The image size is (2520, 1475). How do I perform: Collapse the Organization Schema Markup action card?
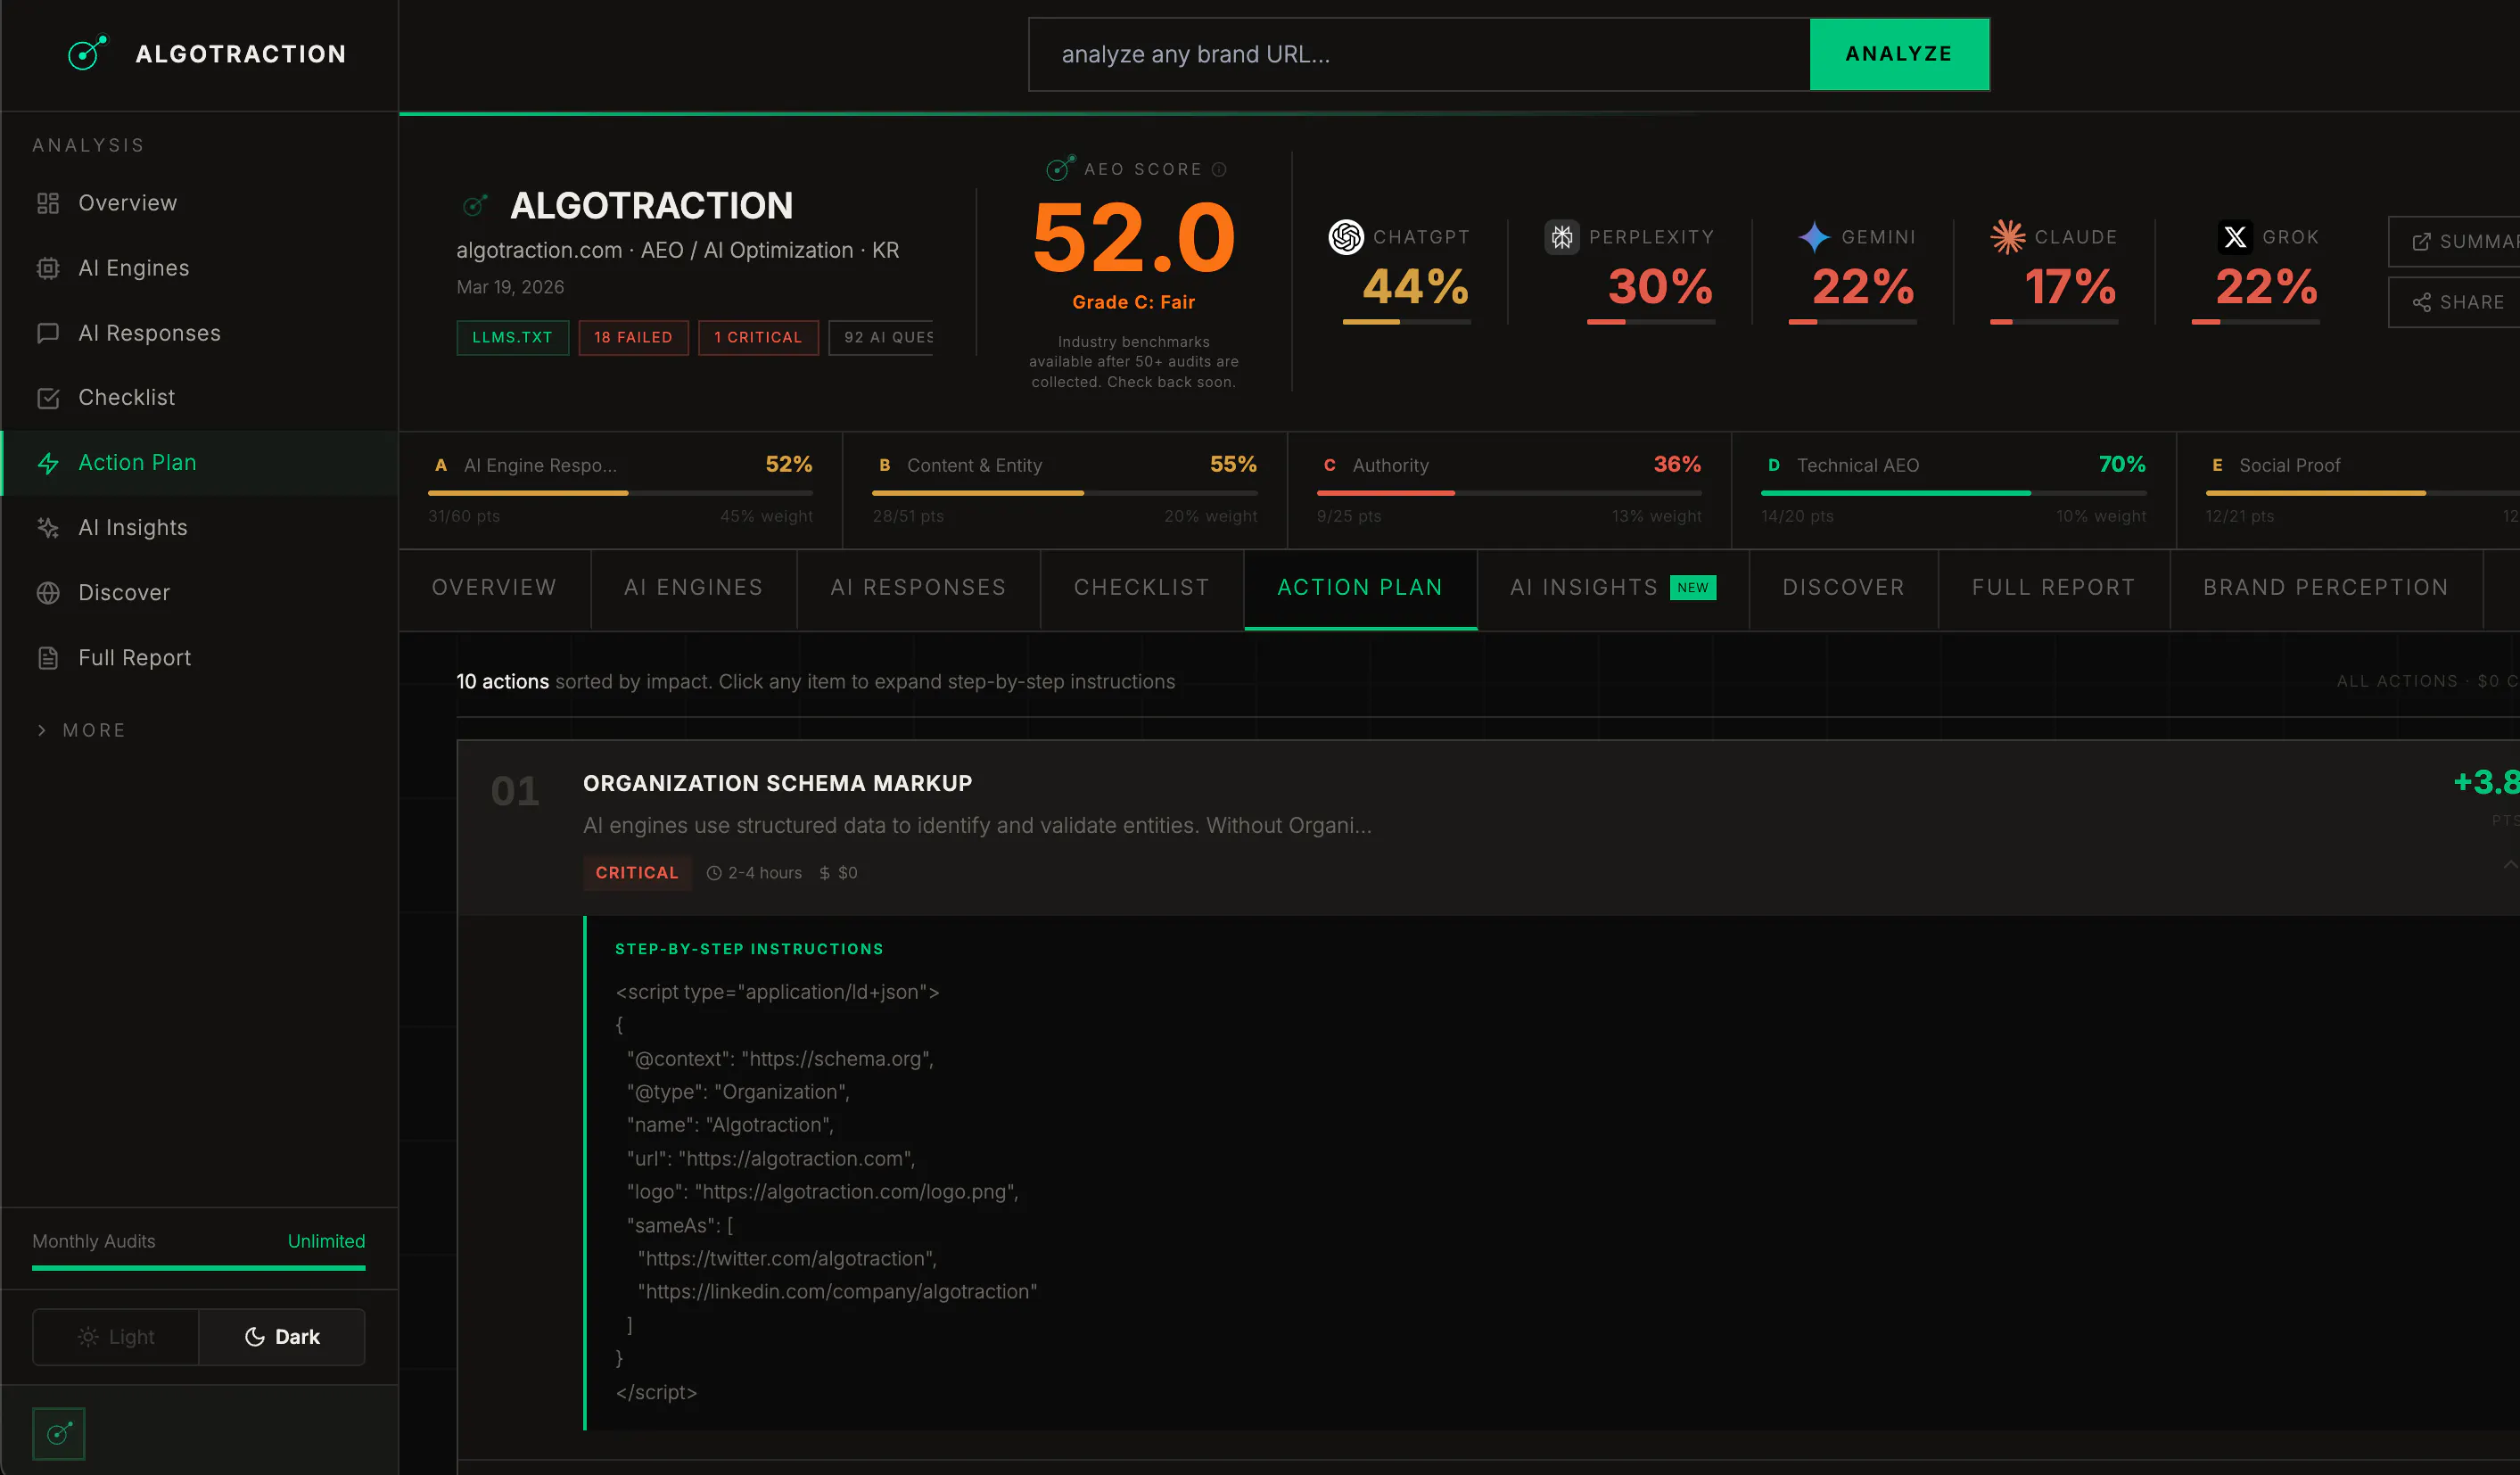(x=2510, y=865)
